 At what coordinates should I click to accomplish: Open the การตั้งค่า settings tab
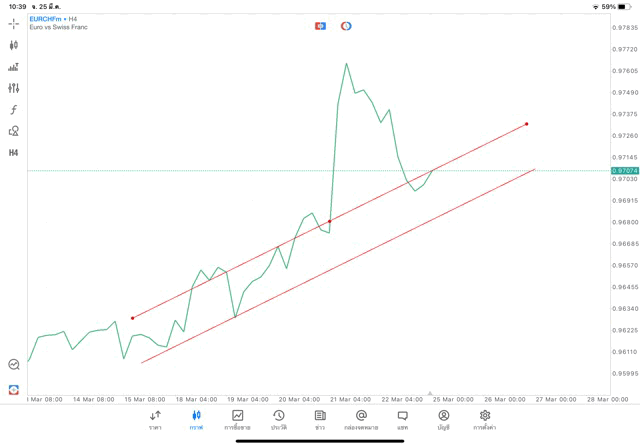tap(485, 420)
